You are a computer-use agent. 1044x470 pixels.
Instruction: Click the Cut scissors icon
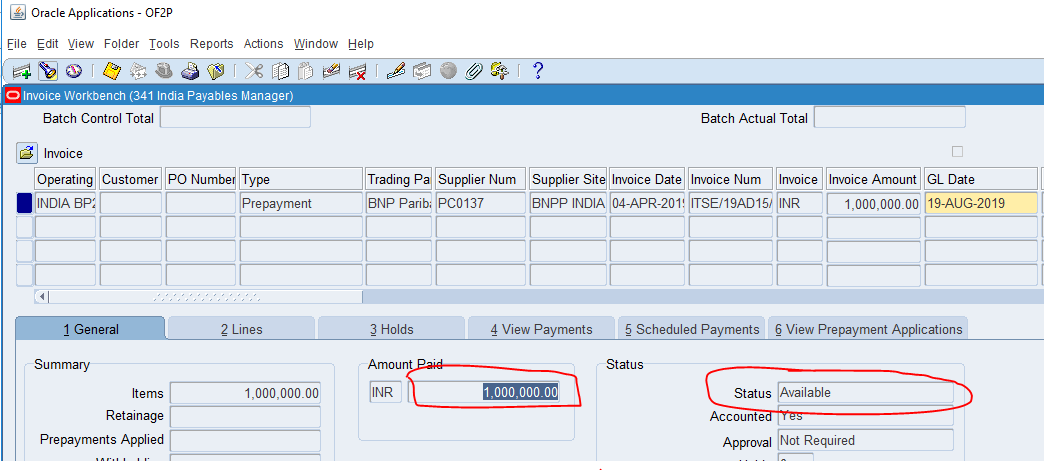point(254,71)
